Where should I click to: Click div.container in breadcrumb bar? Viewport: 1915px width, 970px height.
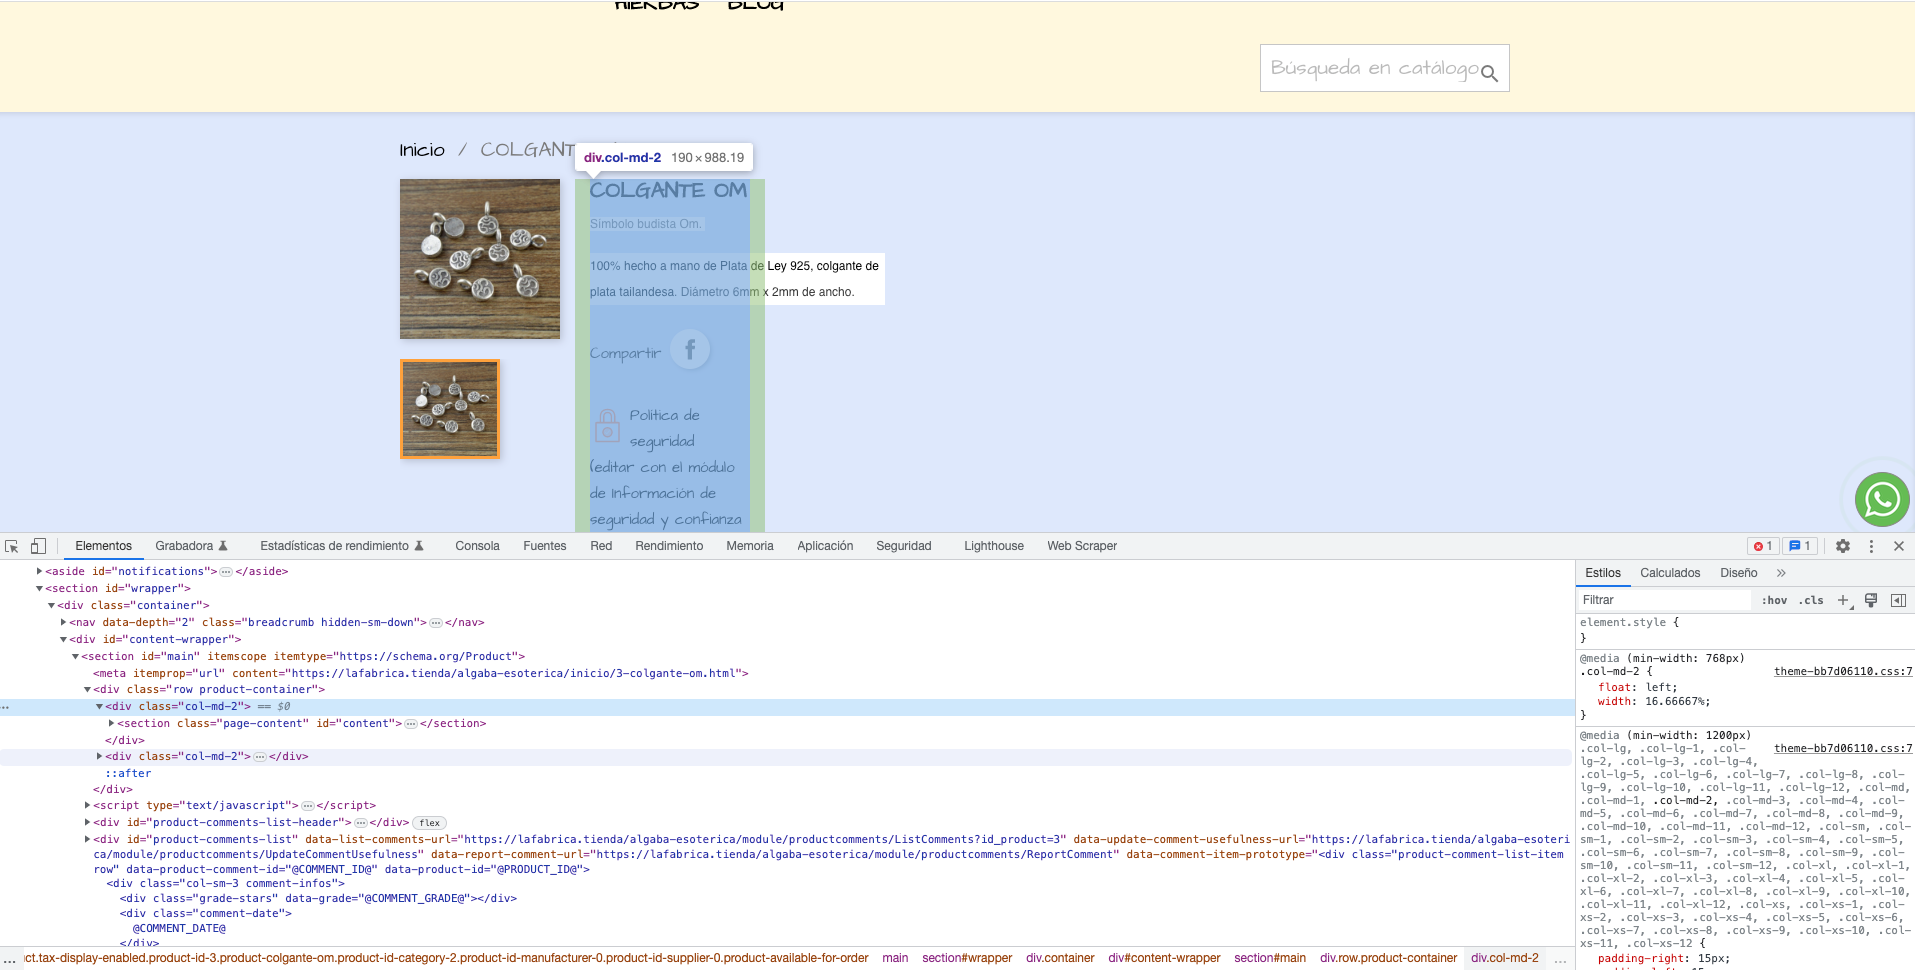pyautogui.click(x=1060, y=958)
